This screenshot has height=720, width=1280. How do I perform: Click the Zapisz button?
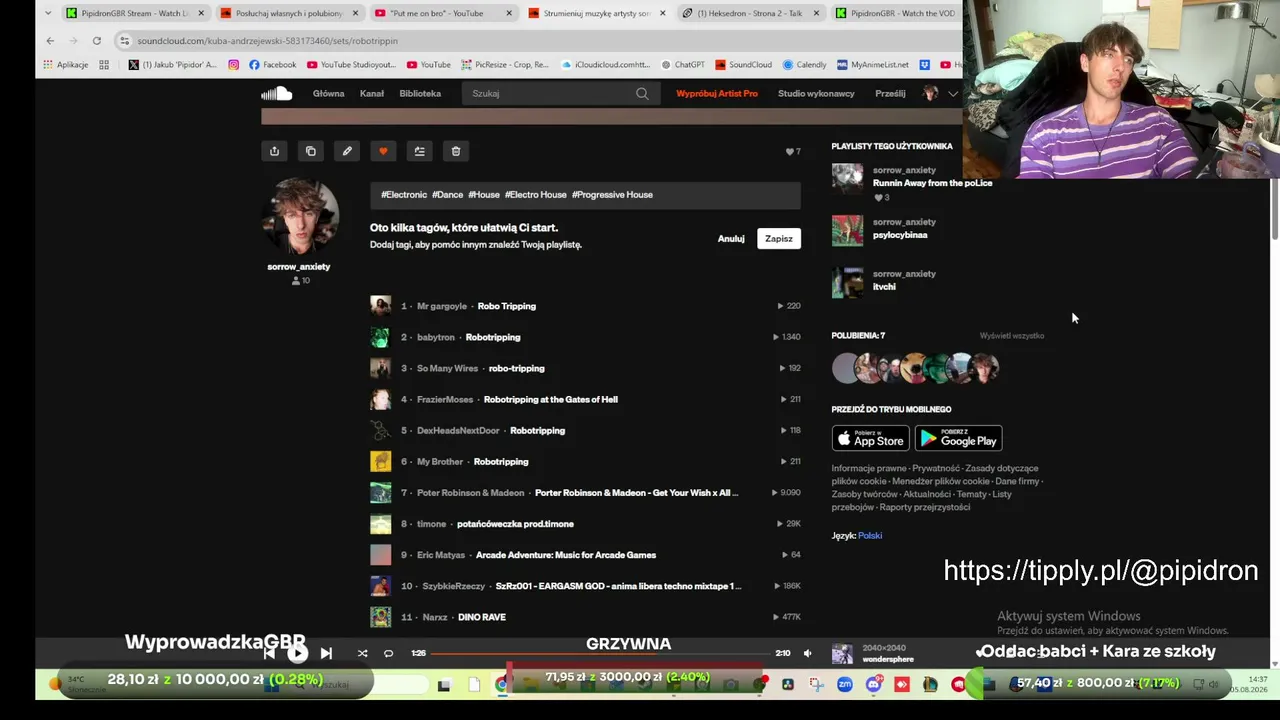pos(778,239)
